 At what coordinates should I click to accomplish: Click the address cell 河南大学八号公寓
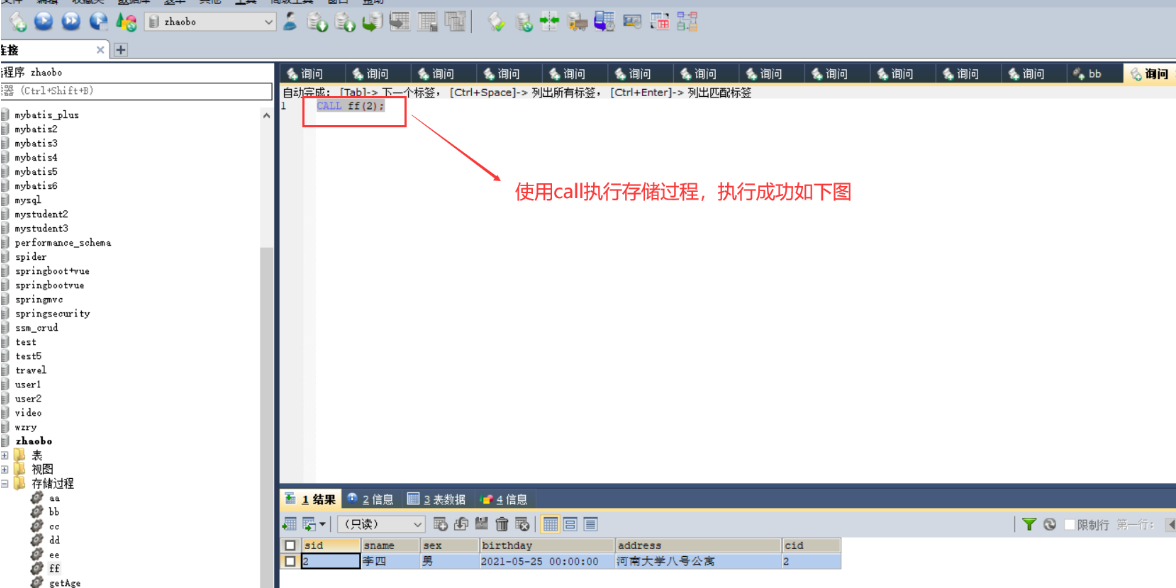(x=698, y=560)
